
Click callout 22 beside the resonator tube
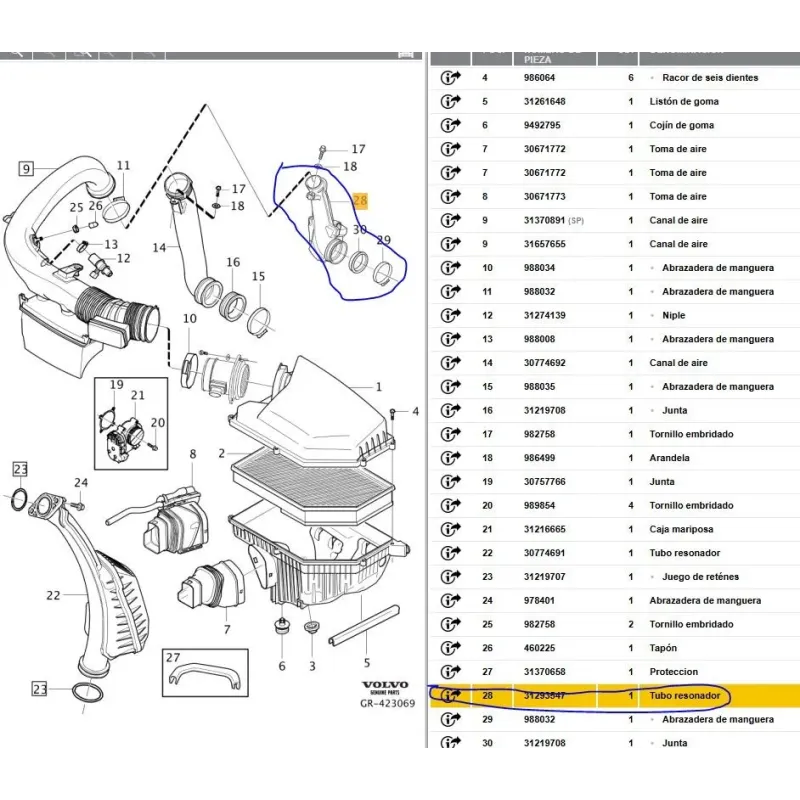(x=53, y=596)
